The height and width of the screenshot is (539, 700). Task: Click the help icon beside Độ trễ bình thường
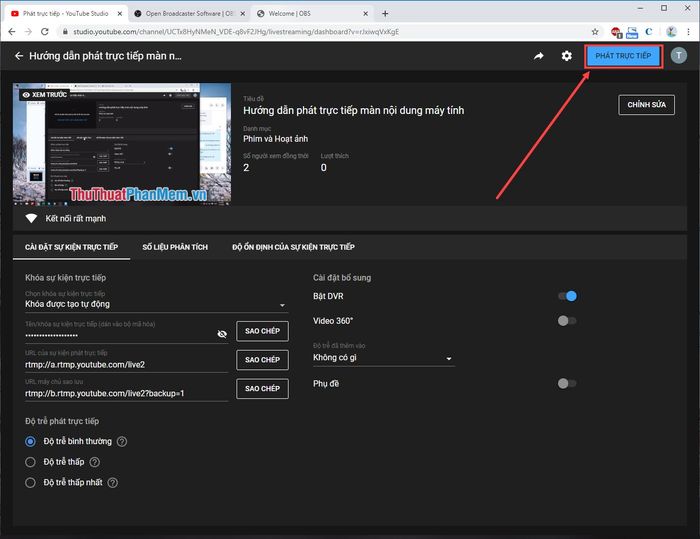(122, 441)
